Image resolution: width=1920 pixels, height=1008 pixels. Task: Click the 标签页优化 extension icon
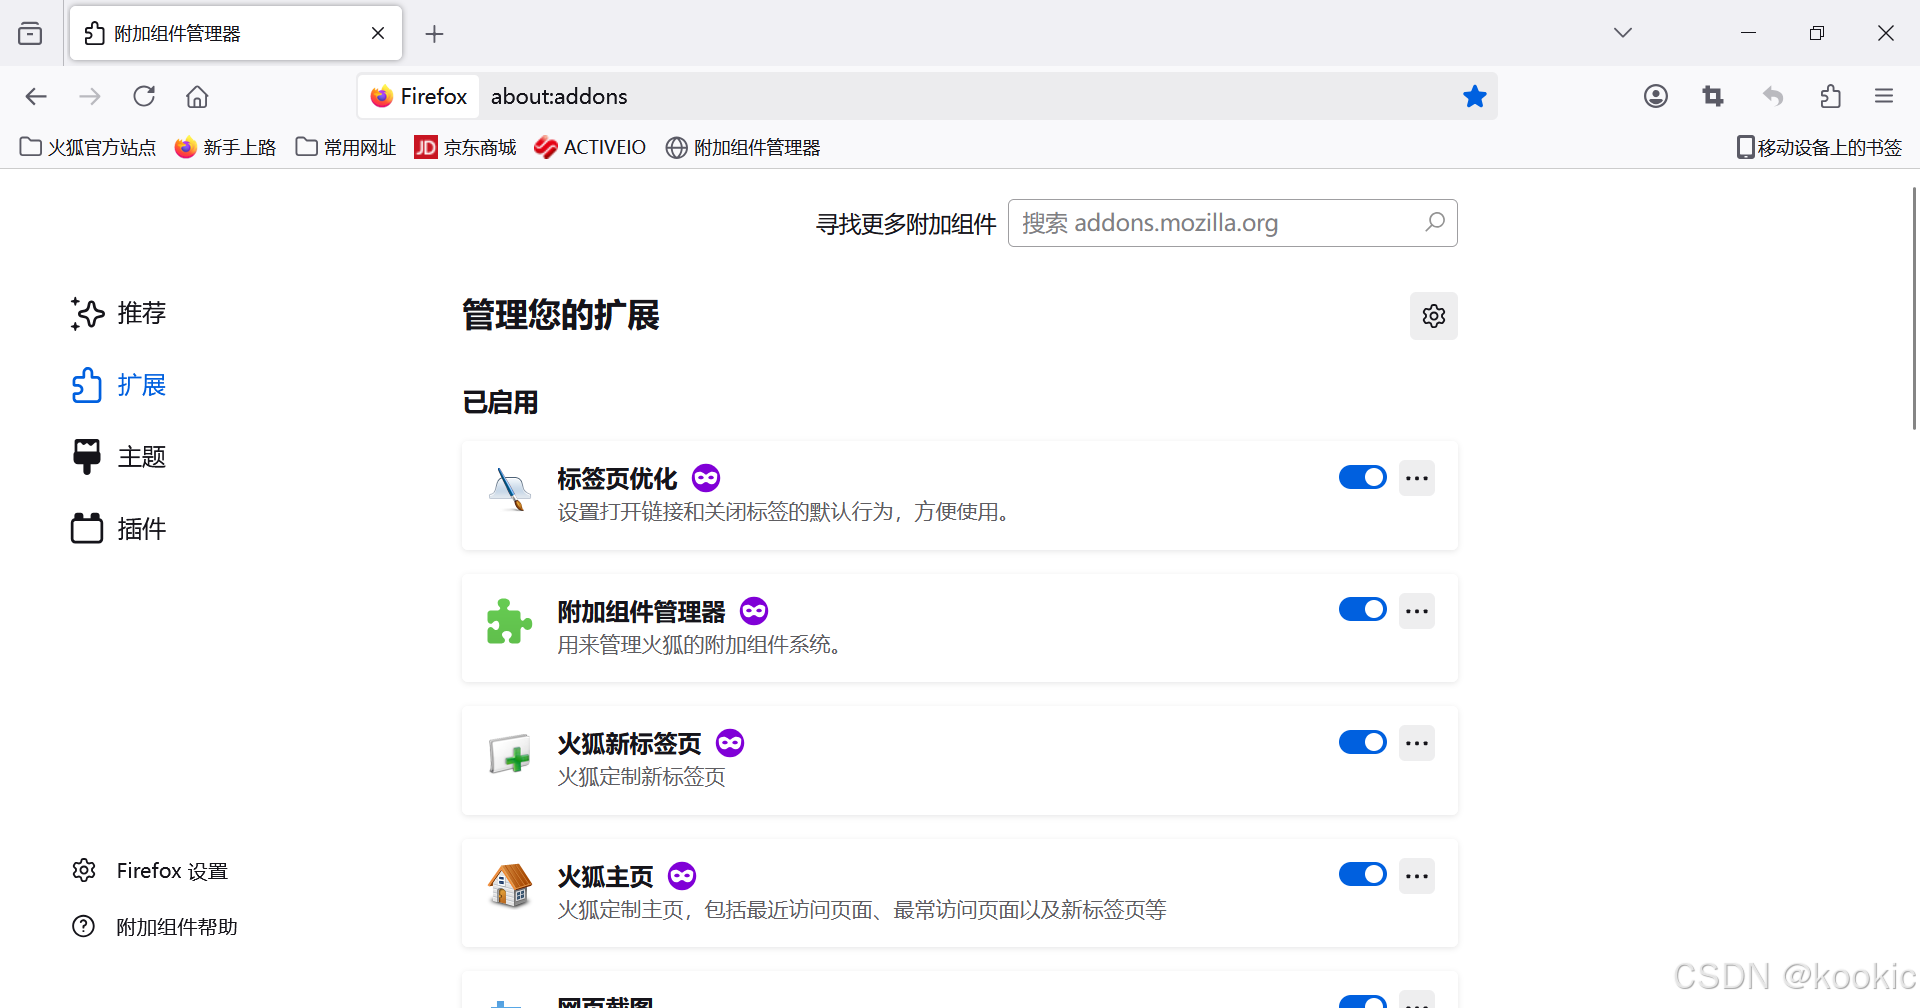pyautogui.click(x=510, y=489)
